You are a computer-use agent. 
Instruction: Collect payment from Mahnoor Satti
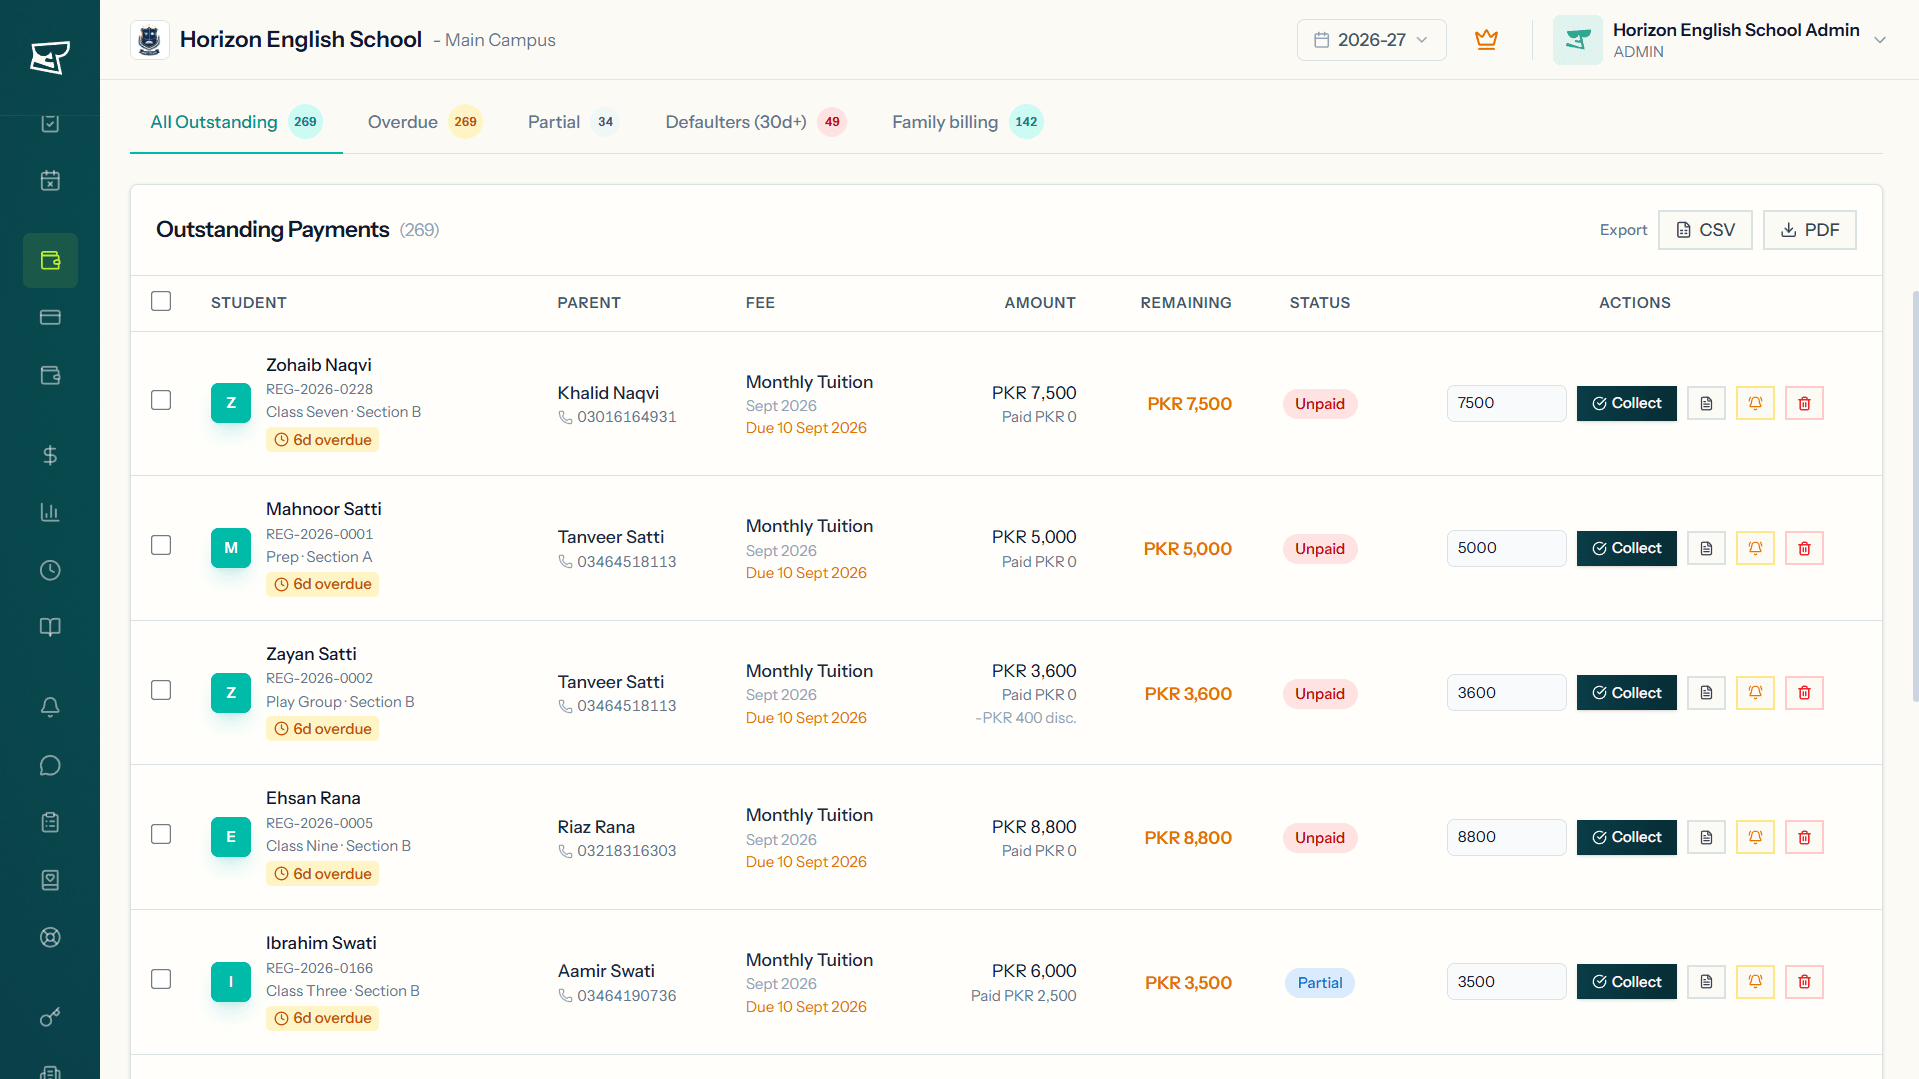click(1626, 548)
